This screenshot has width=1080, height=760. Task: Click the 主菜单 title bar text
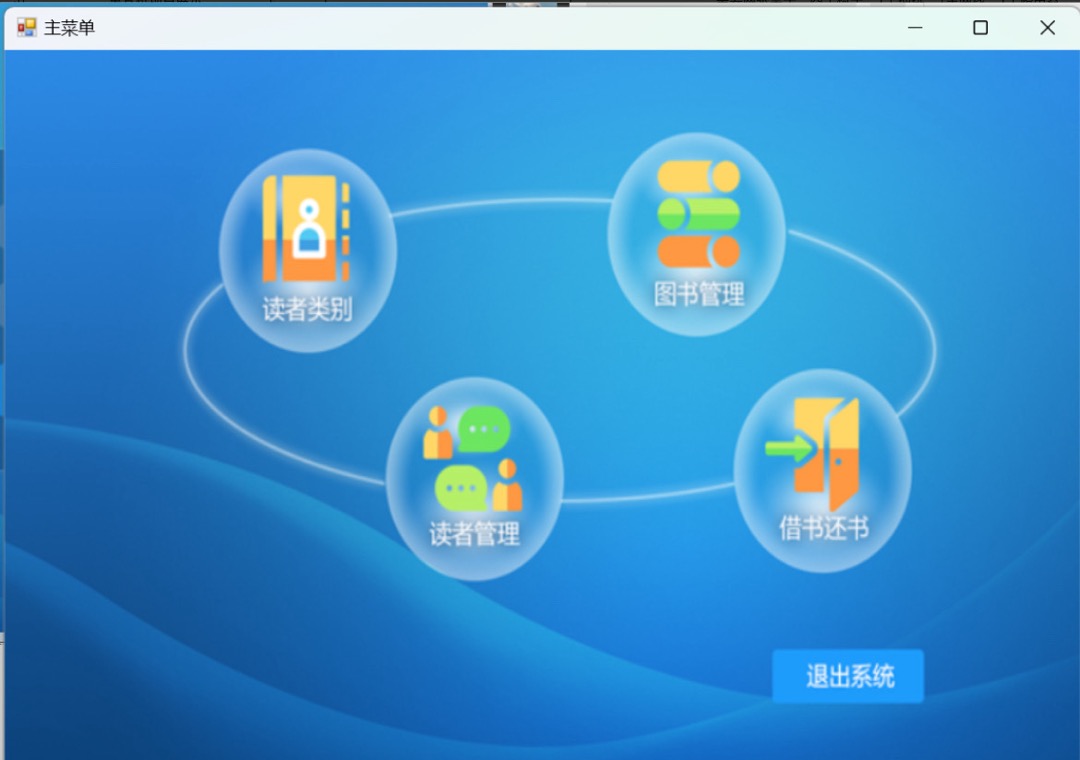coord(70,28)
